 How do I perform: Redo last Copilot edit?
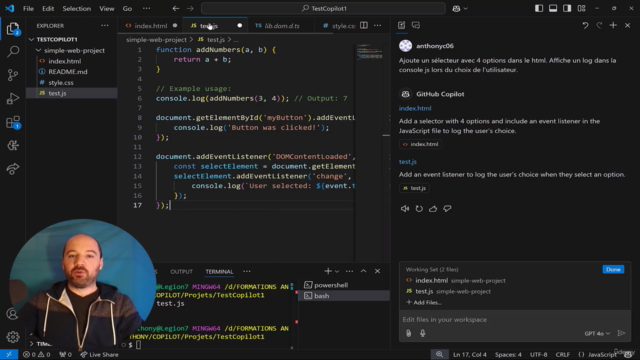pyautogui.click(x=599, y=25)
